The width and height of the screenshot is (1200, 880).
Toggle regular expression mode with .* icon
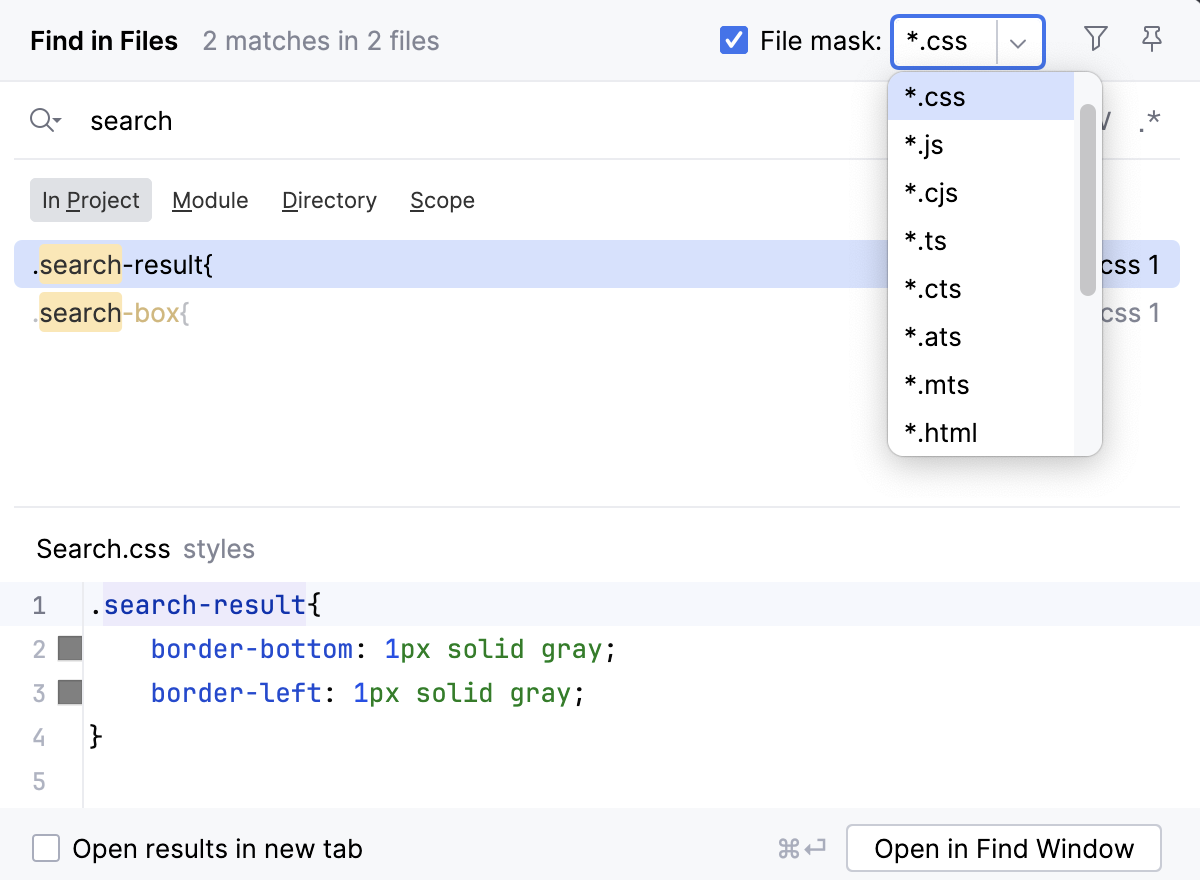(x=1150, y=120)
